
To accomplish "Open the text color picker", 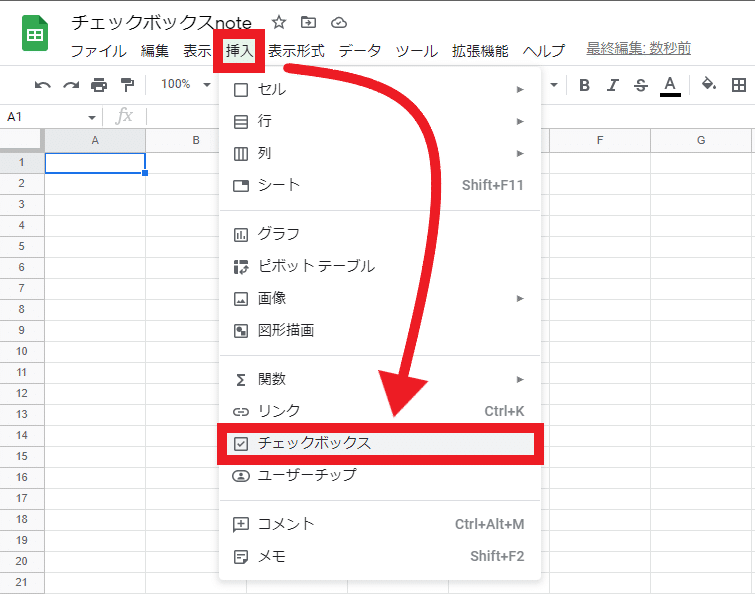I will 670,86.
